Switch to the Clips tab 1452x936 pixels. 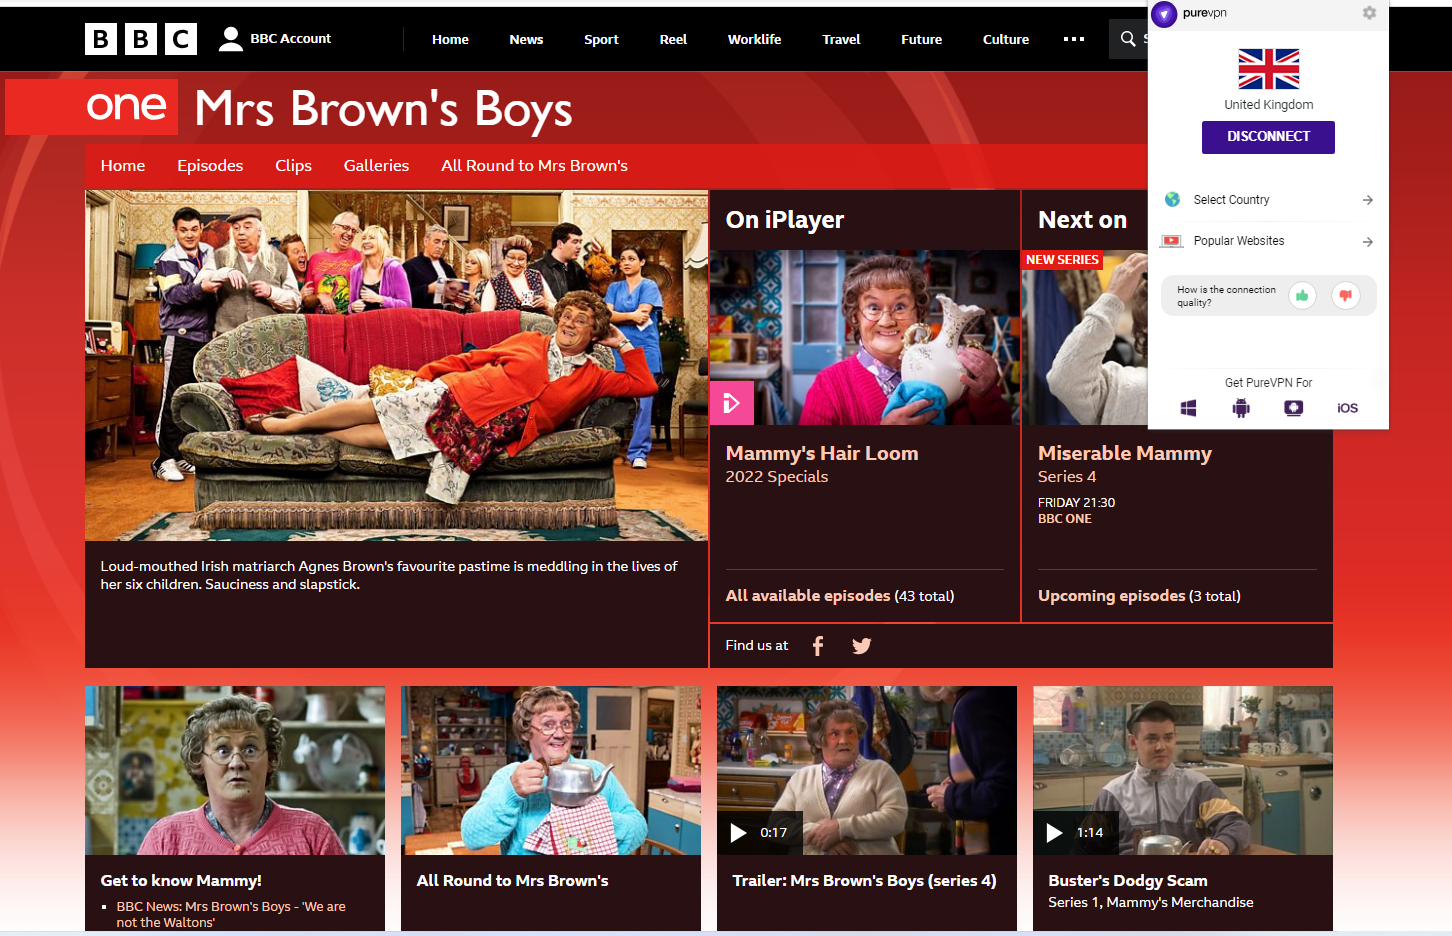[293, 166]
